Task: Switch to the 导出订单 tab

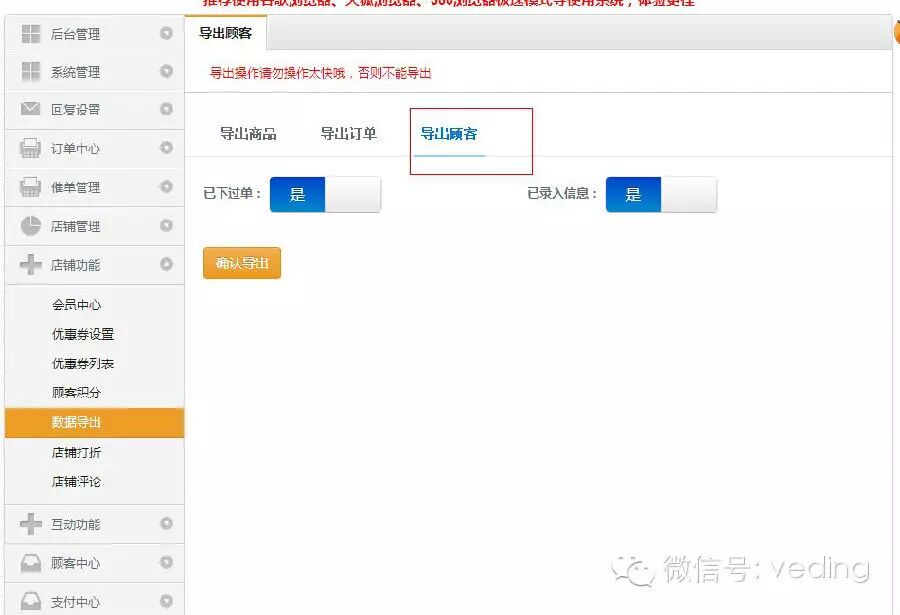Action: coord(348,134)
